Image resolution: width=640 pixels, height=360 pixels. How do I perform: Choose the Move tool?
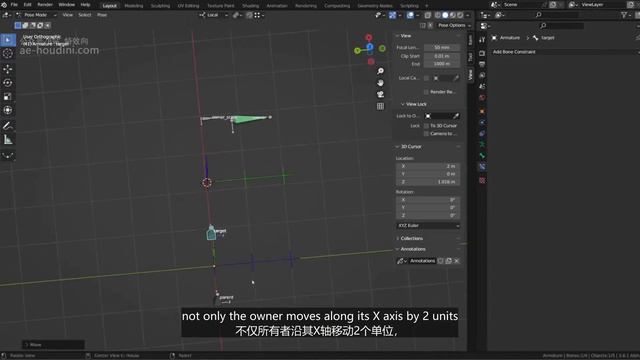[8, 69]
